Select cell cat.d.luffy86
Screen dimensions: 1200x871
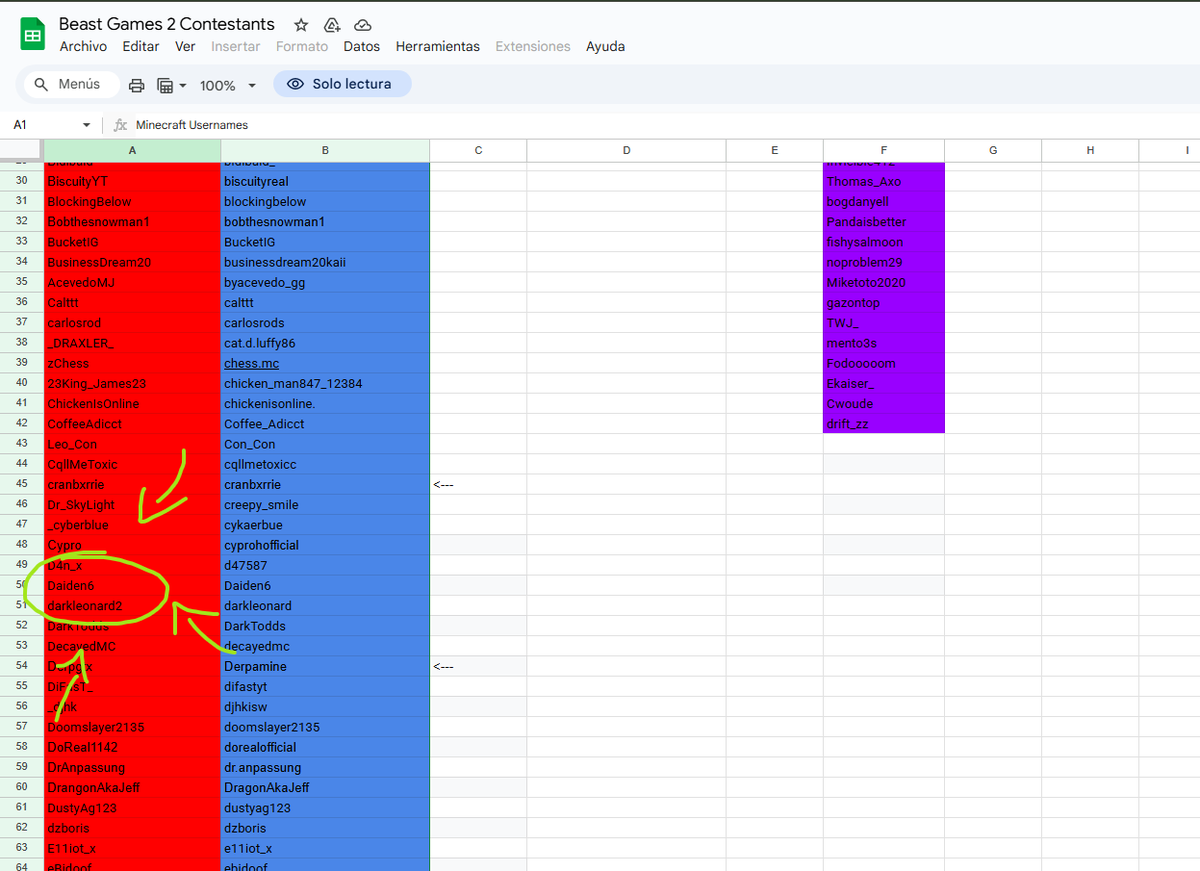pyautogui.click(x=325, y=343)
